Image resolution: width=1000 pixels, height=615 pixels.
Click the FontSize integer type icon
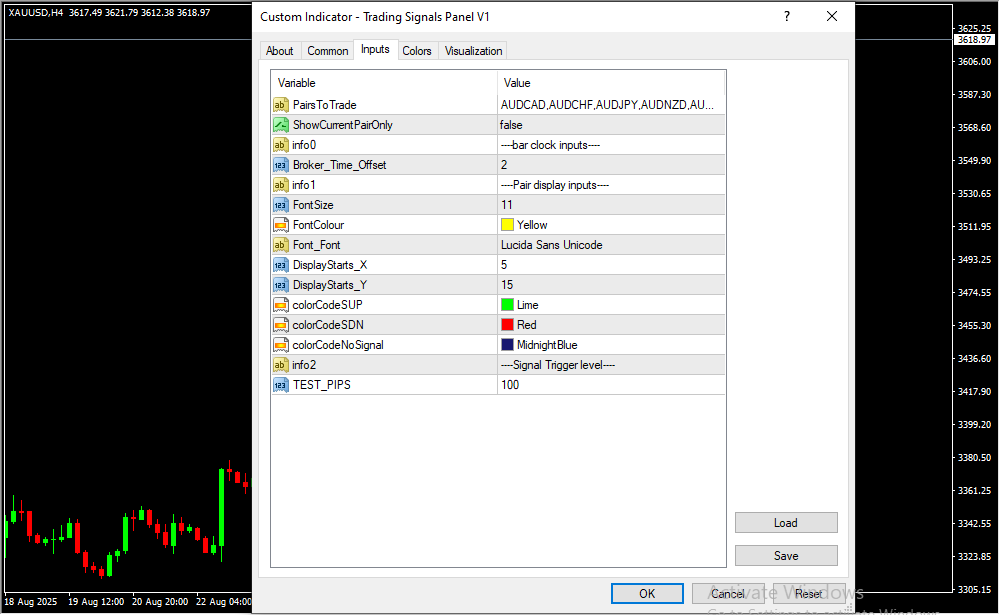(x=281, y=205)
